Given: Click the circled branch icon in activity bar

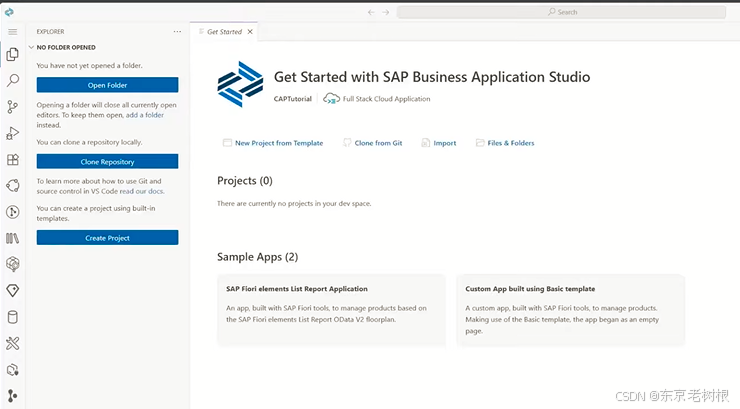Looking at the screenshot, I should coord(13,212).
